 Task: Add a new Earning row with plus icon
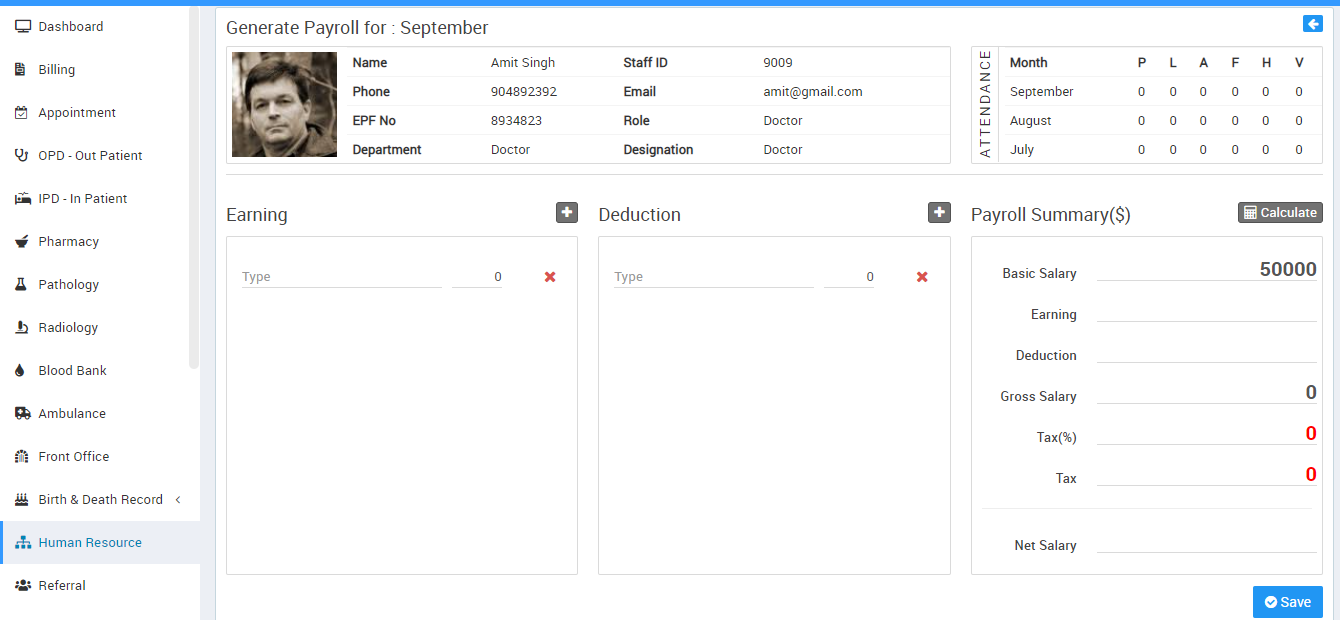(x=567, y=212)
